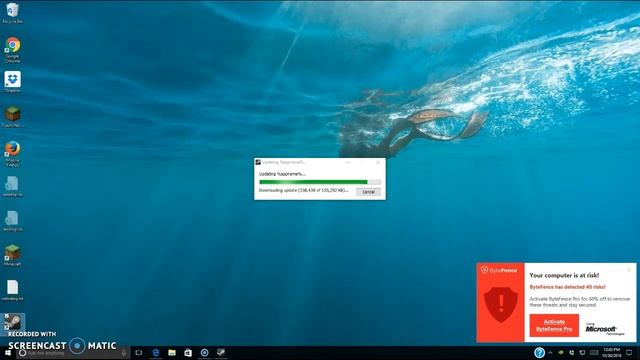Screen dimensions: 640x360
Task: Open the Dropbox desktop shortcut
Action: point(12,82)
